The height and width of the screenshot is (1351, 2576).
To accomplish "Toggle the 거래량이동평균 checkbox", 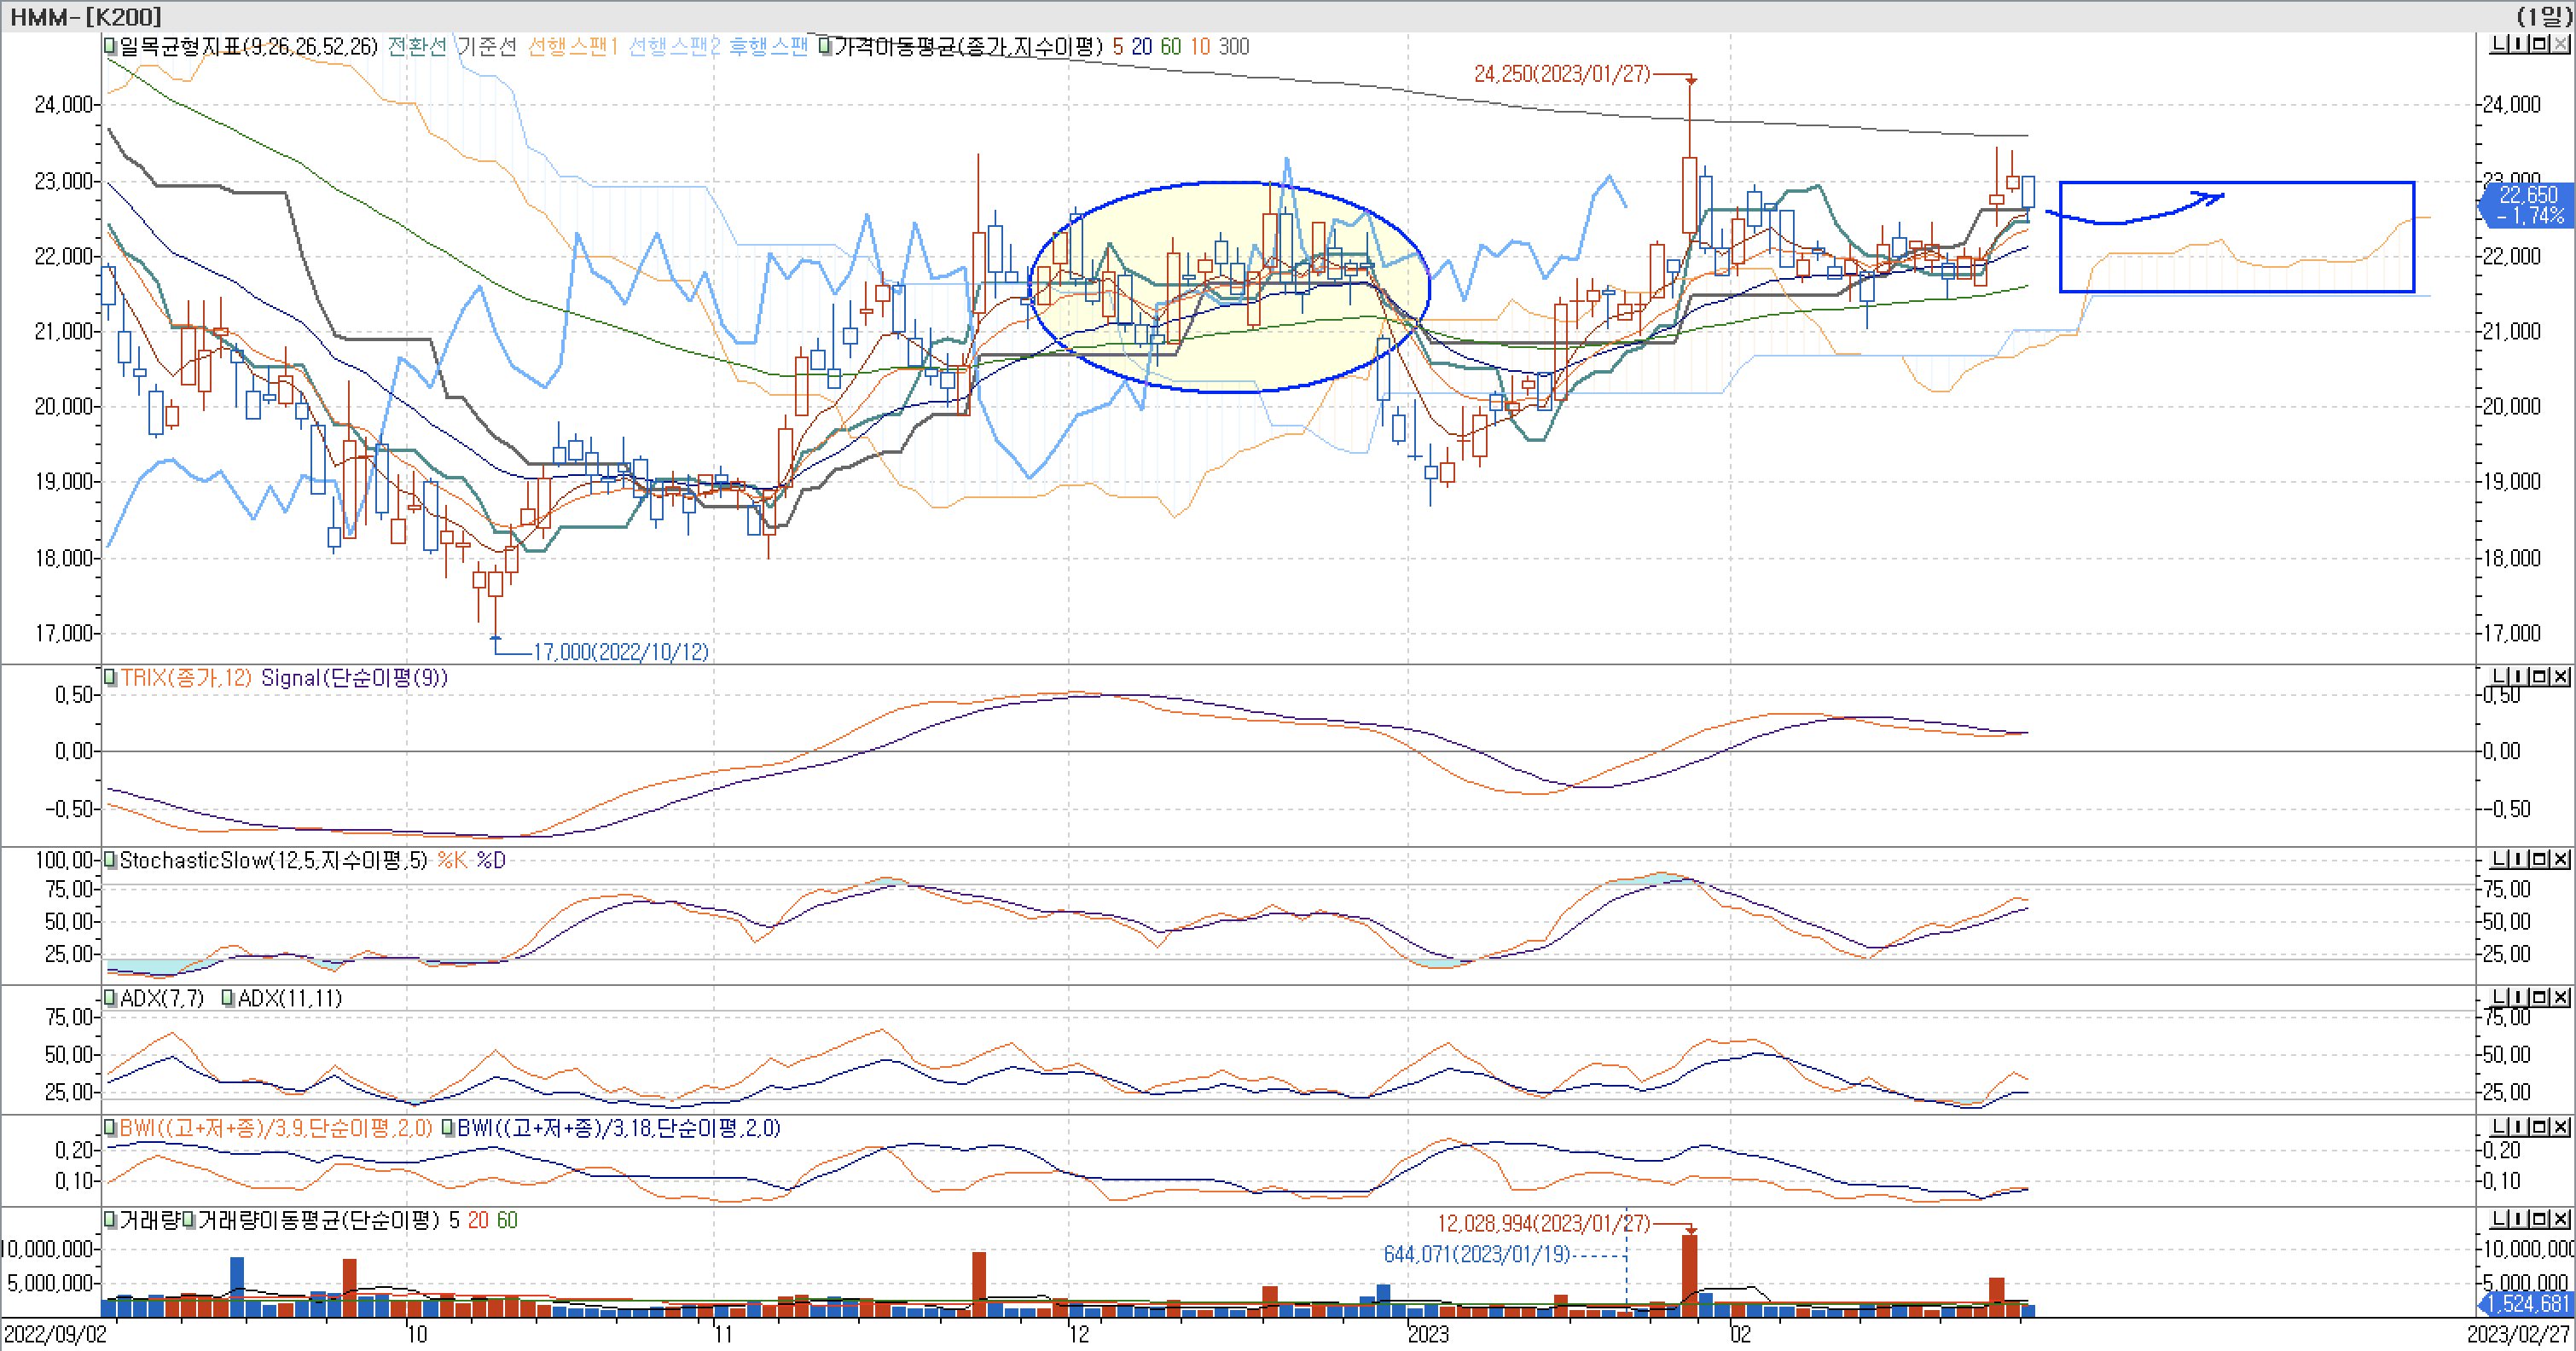I will 188,1220.
